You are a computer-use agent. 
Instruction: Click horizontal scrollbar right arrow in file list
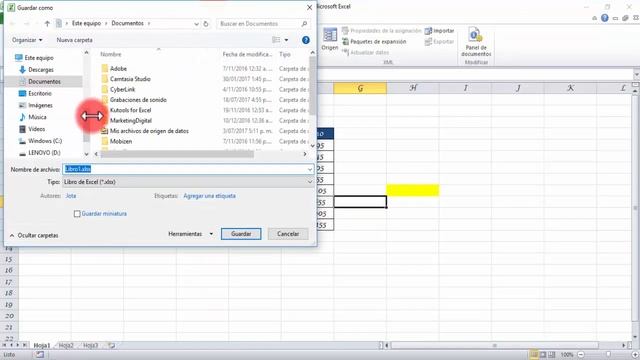305,154
